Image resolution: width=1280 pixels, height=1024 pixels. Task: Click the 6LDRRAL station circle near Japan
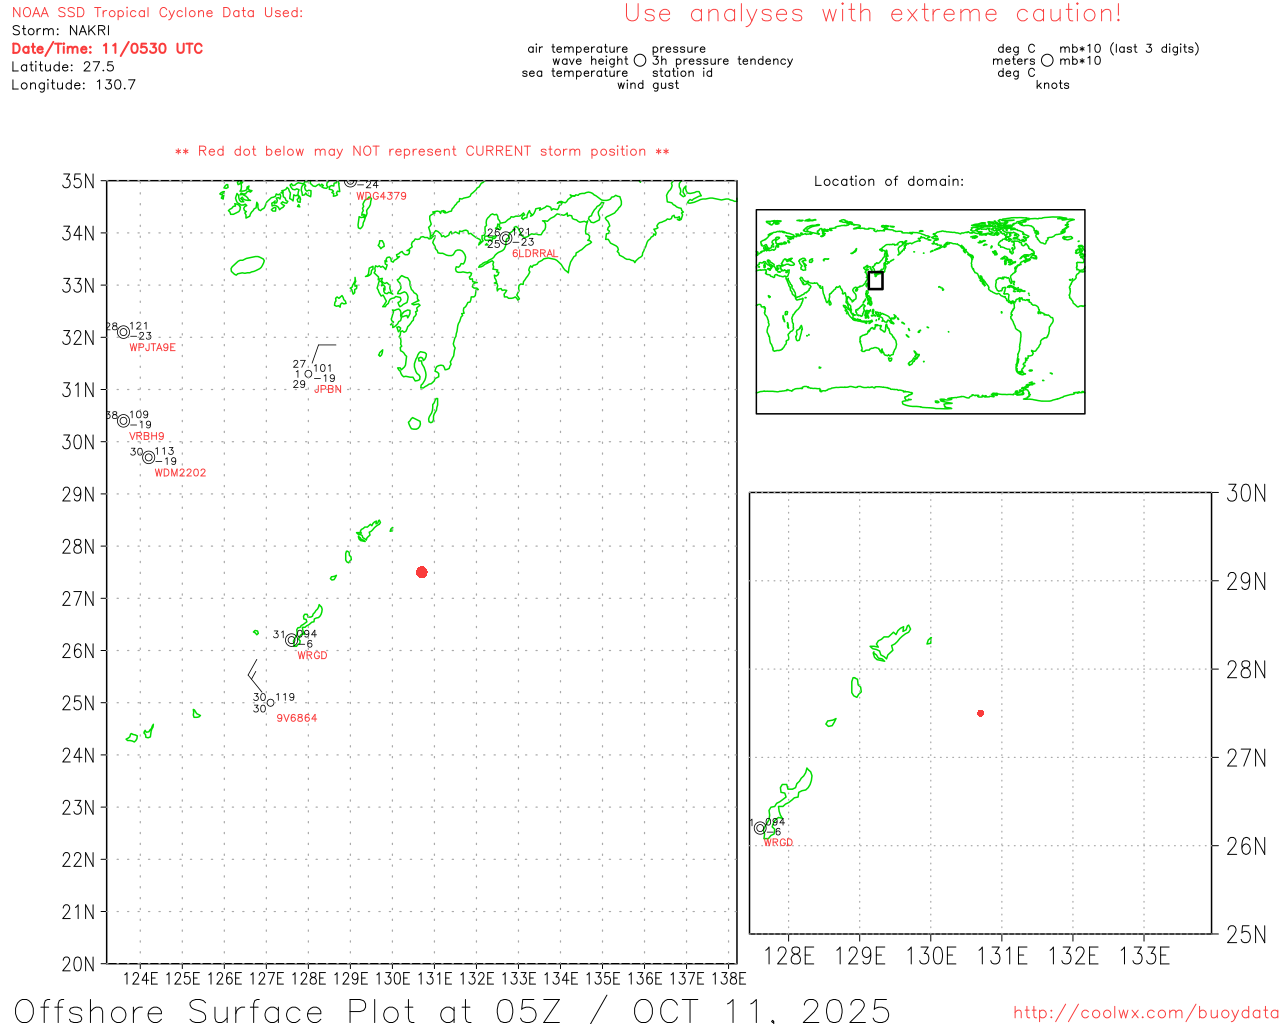tap(506, 238)
